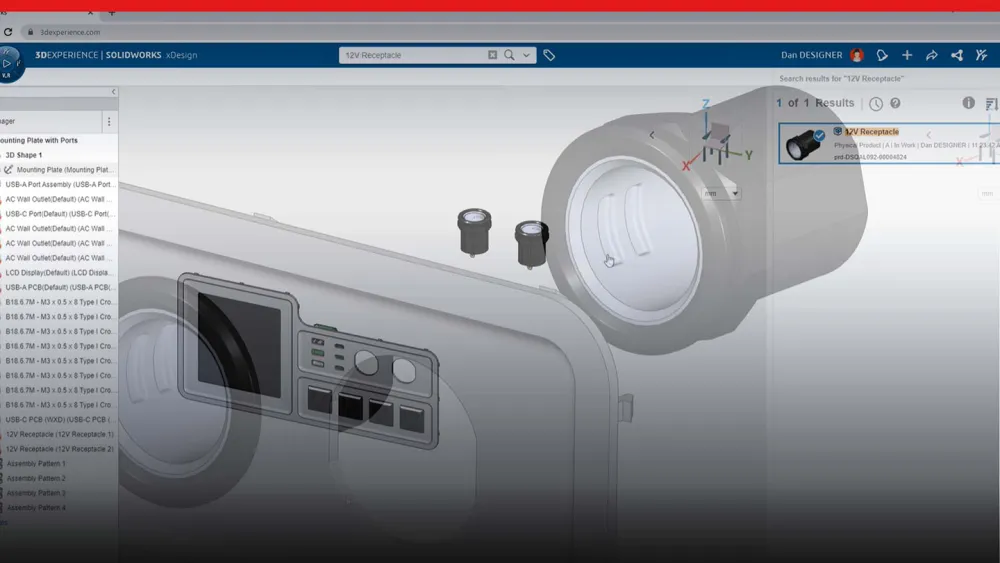
Task: Click the left chevron beside the triad
Action: coord(652,135)
